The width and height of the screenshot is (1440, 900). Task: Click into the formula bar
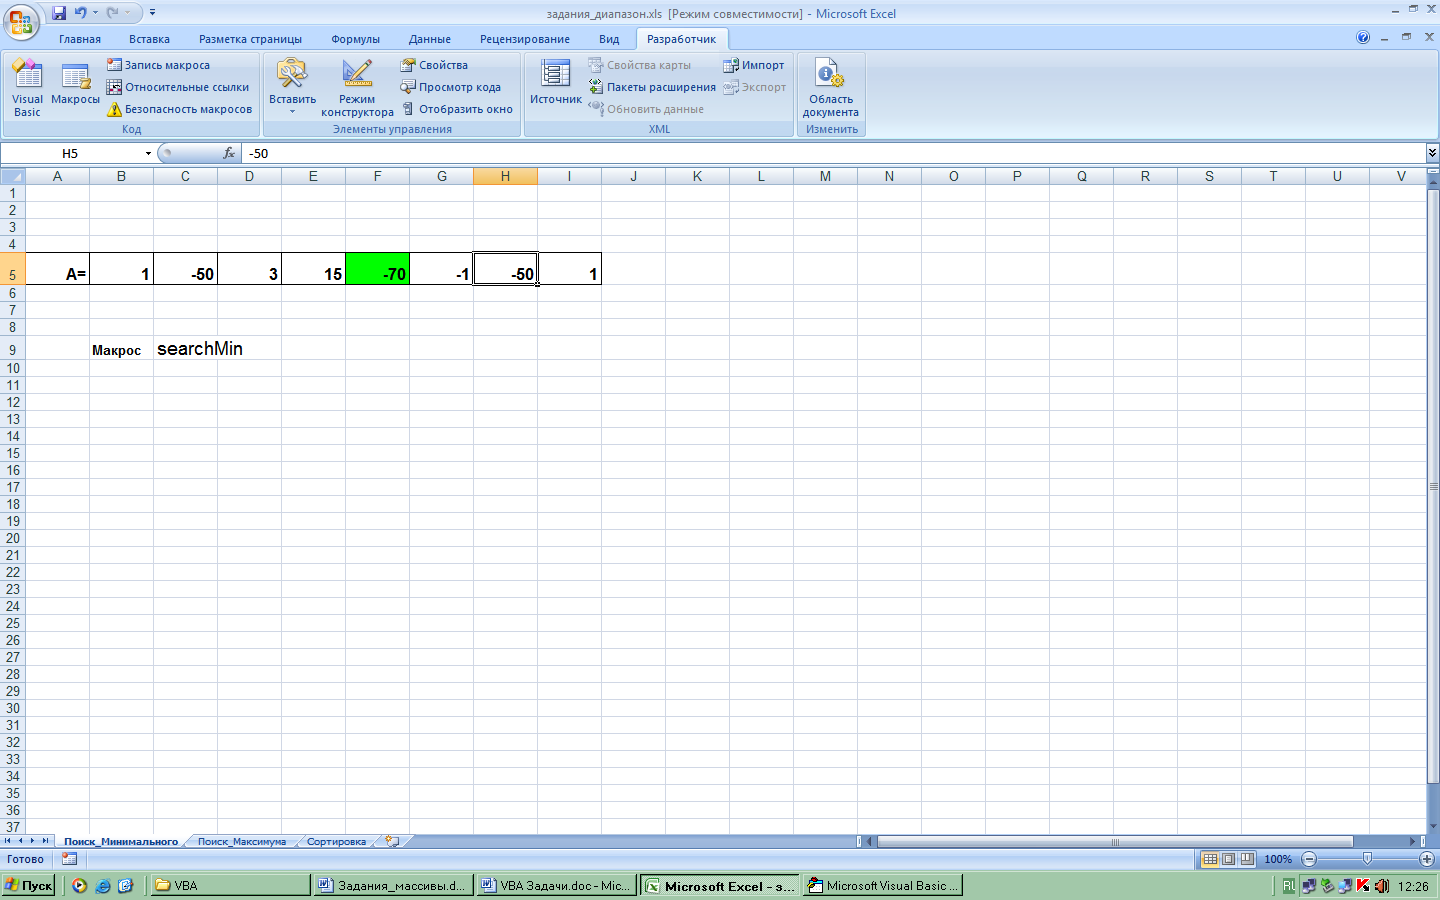[x=834, y=153]
